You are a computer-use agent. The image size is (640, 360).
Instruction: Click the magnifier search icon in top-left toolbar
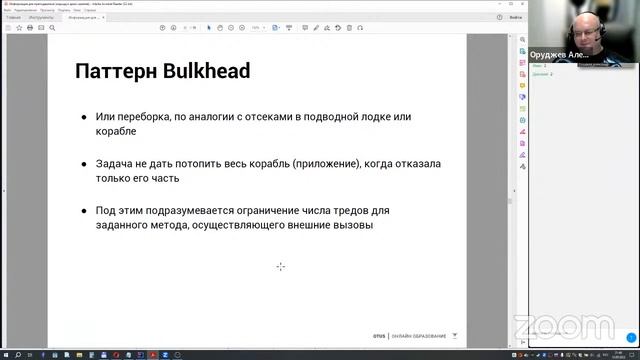(x=52, y=28)
